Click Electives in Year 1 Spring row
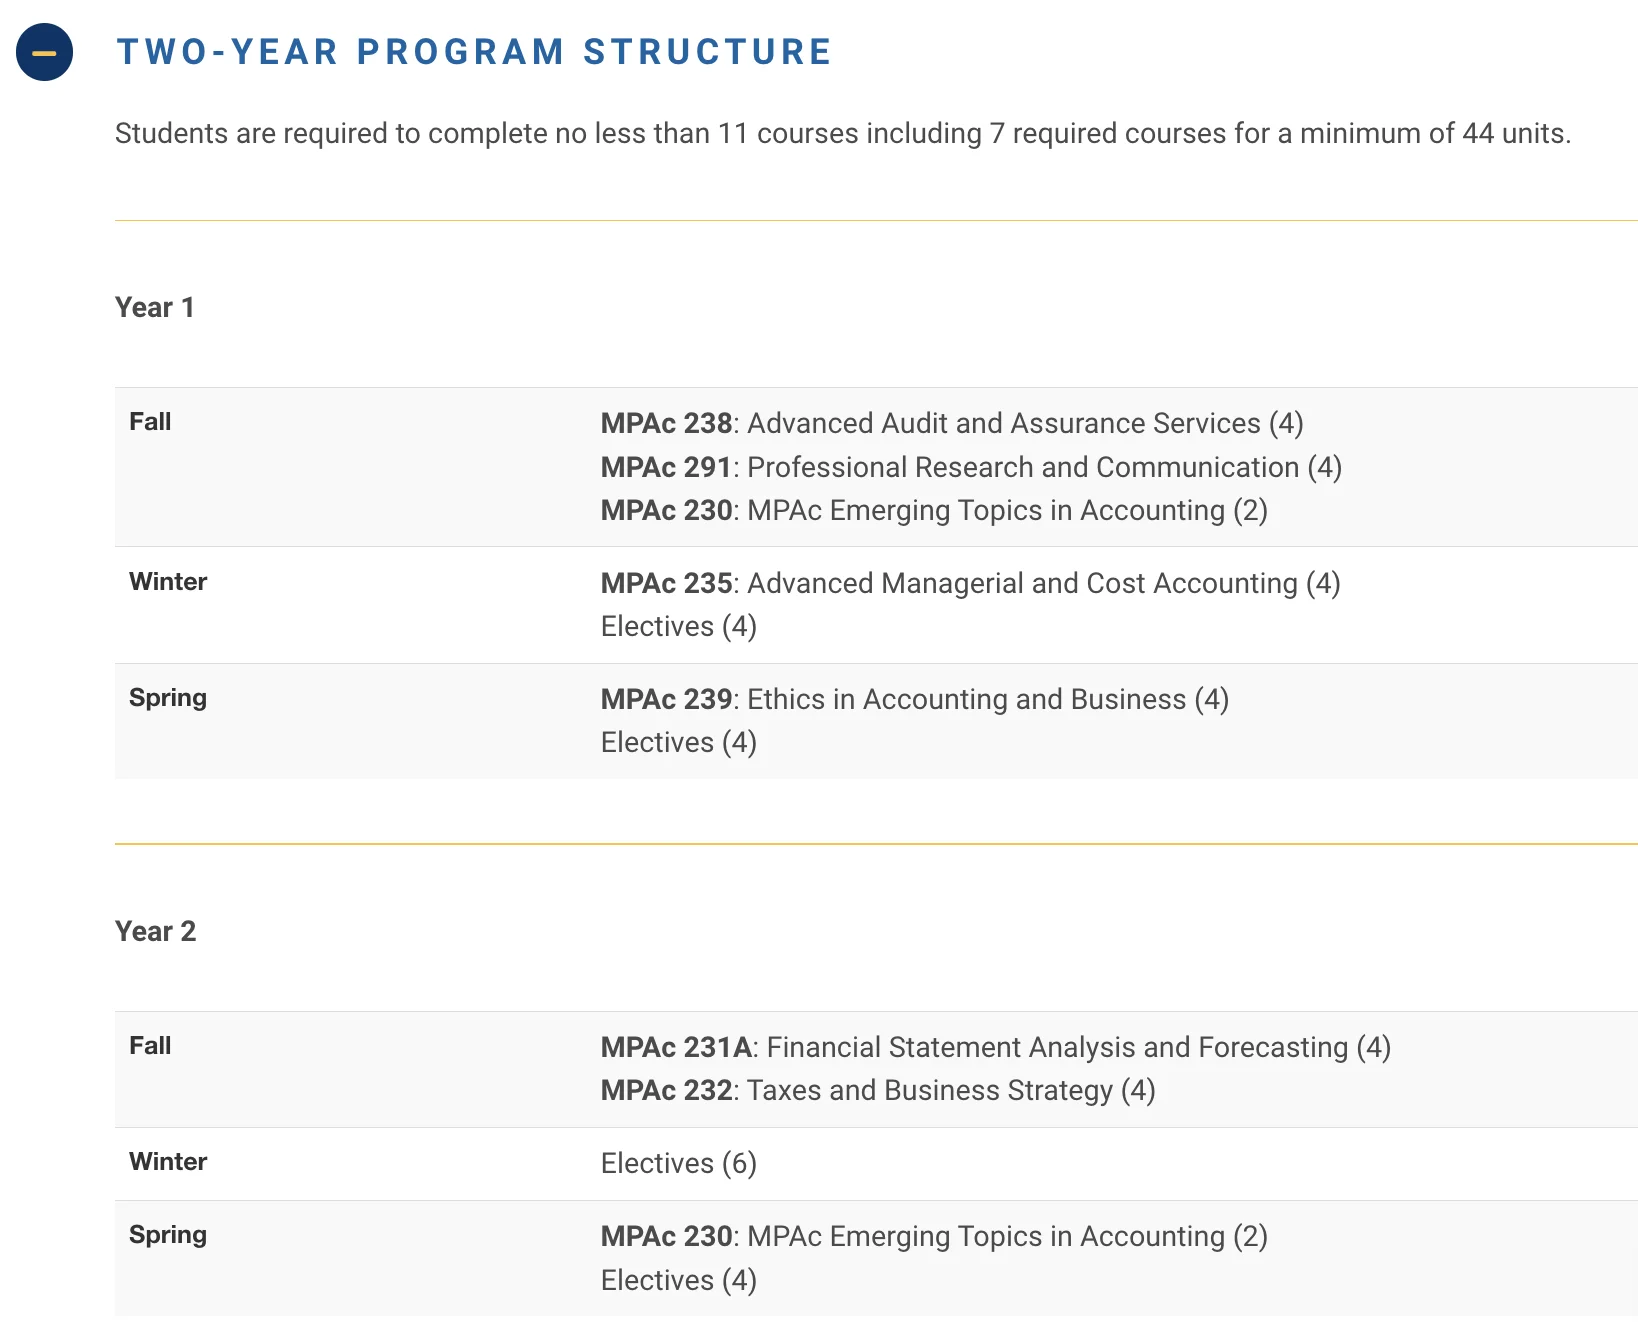Screen dimensions: 1638x1322 click(x=678, y=742)
